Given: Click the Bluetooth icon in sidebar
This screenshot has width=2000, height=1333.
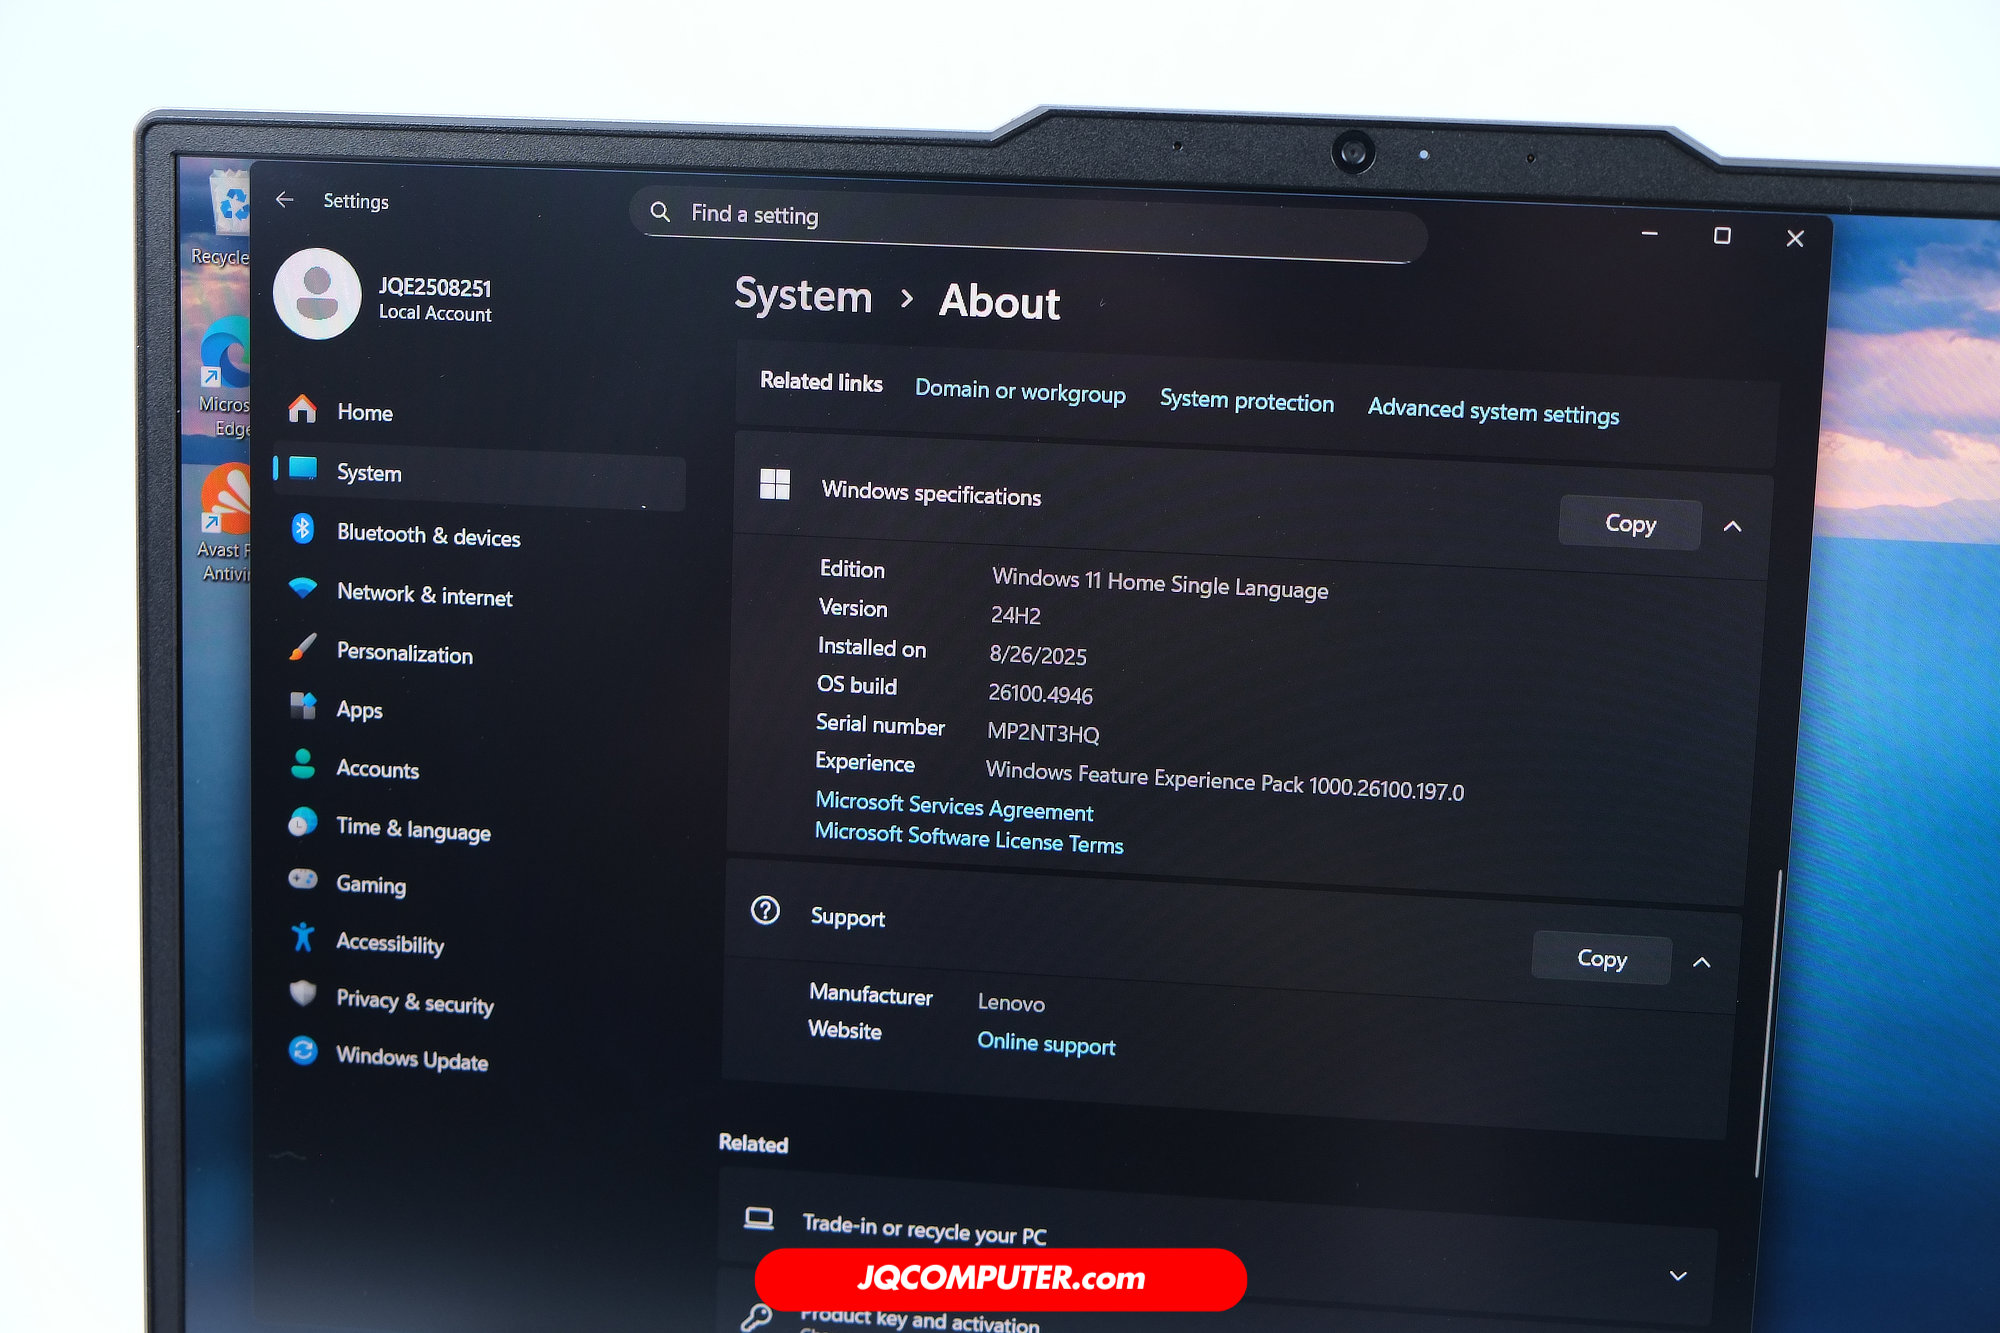Looking at the screenshot, I should tap(302, 528).
